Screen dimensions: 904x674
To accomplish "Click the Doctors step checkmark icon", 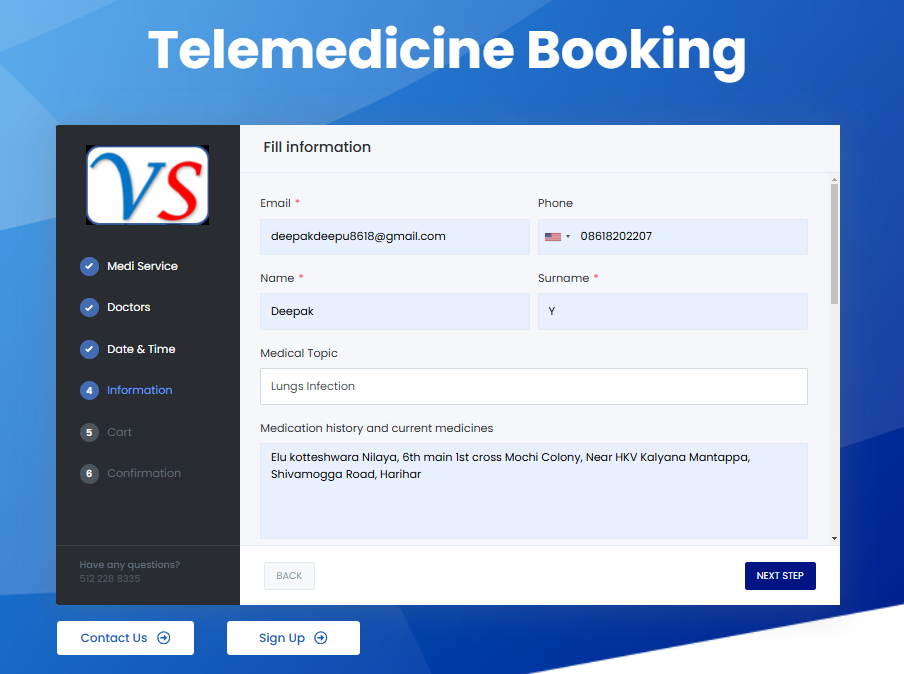I will coord(89,307).
